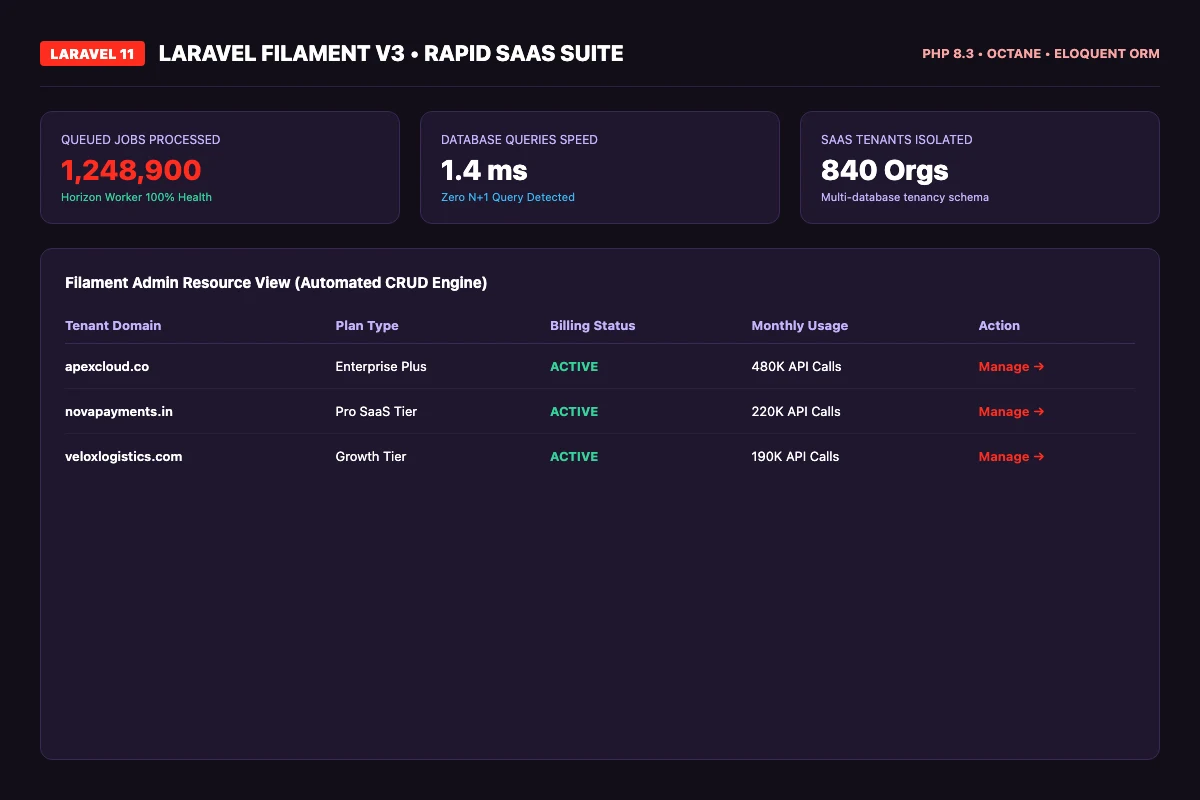
Task: Select the Billing Status column header
Action: click(592, 326)
